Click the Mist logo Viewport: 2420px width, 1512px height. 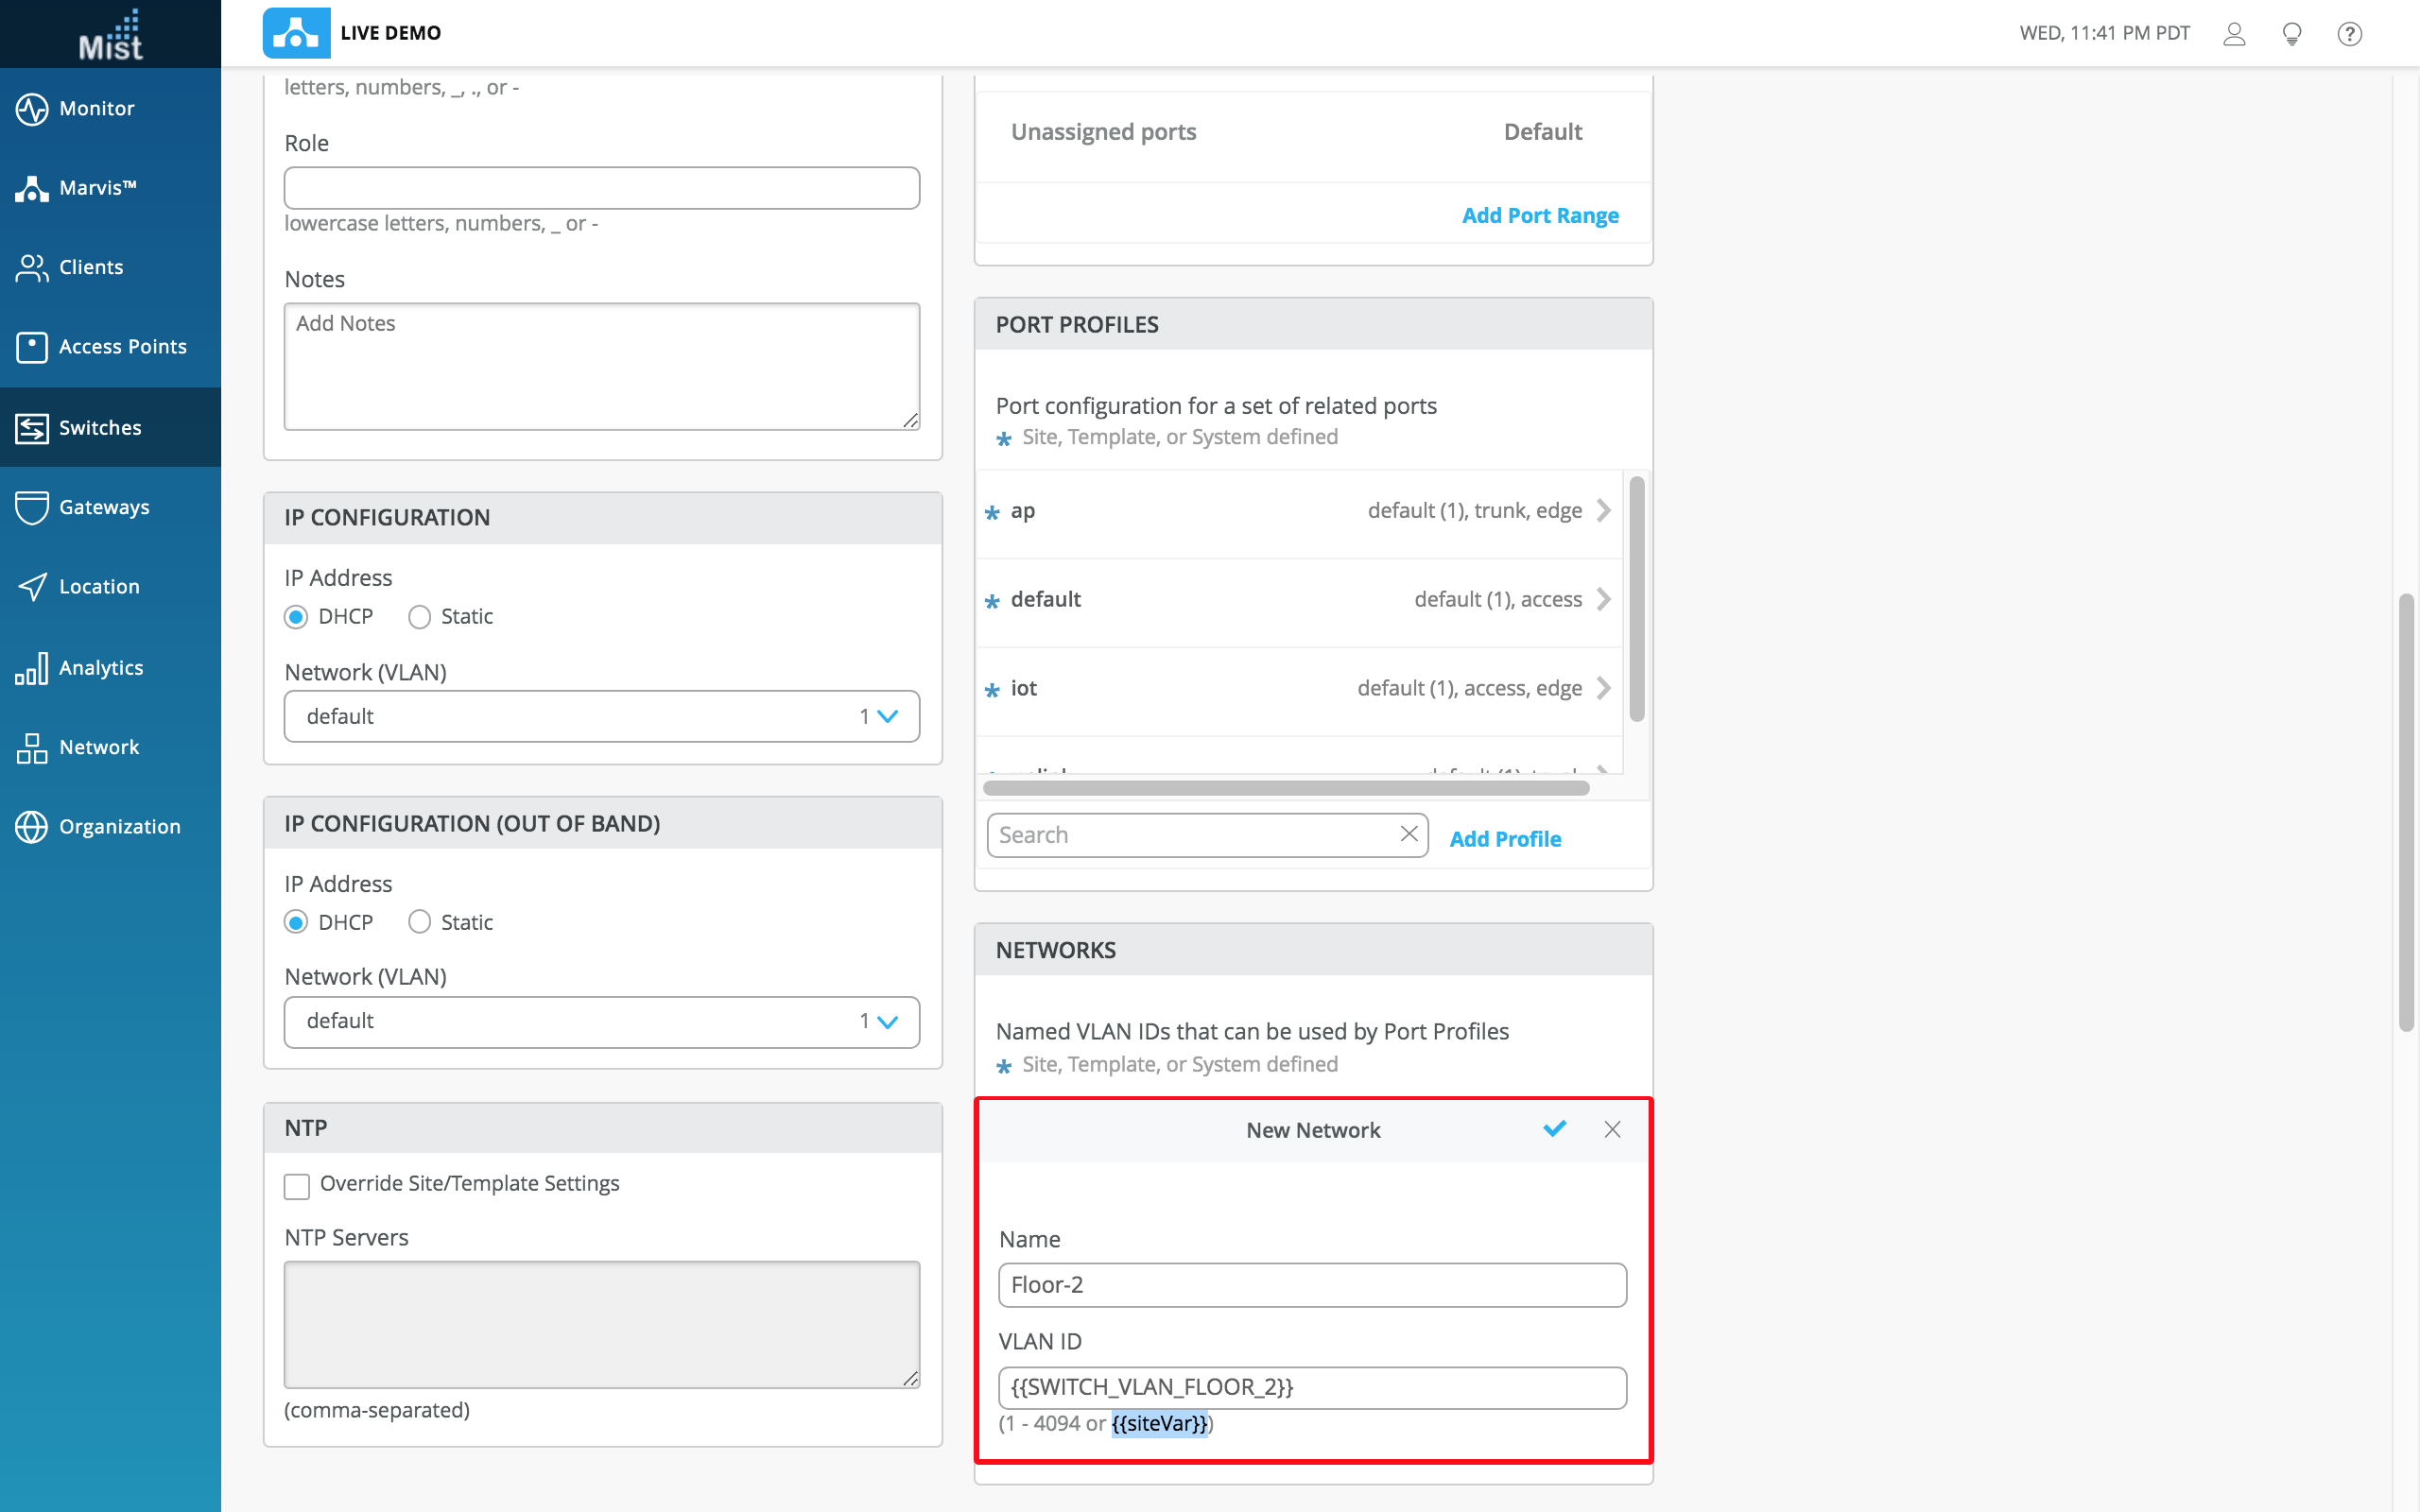click(110, 34)
